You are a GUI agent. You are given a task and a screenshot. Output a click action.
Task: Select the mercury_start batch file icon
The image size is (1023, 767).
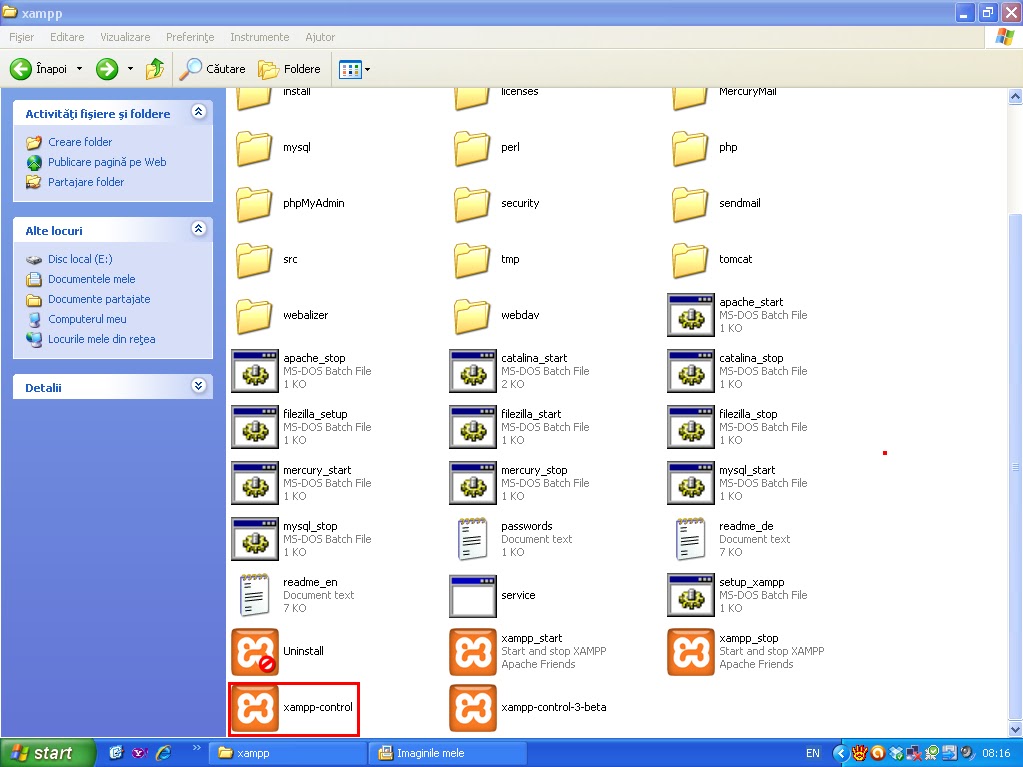click(x=255, y=483)
